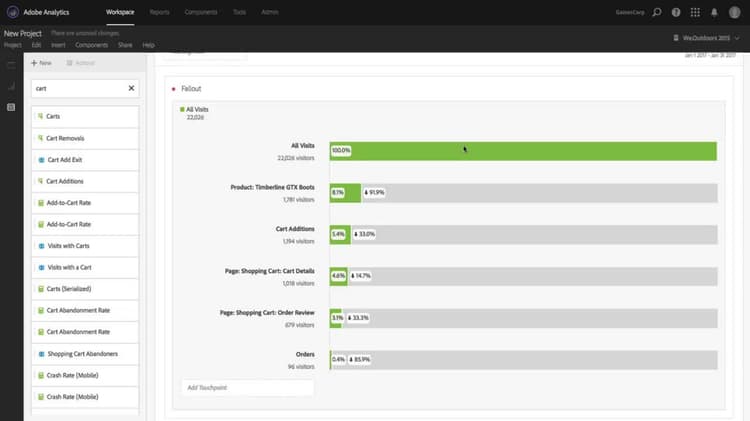The image size is (750, 421).
Task: Open the Panels icon in the left rail
Action: pyautogui.click(x=11, y=65)
